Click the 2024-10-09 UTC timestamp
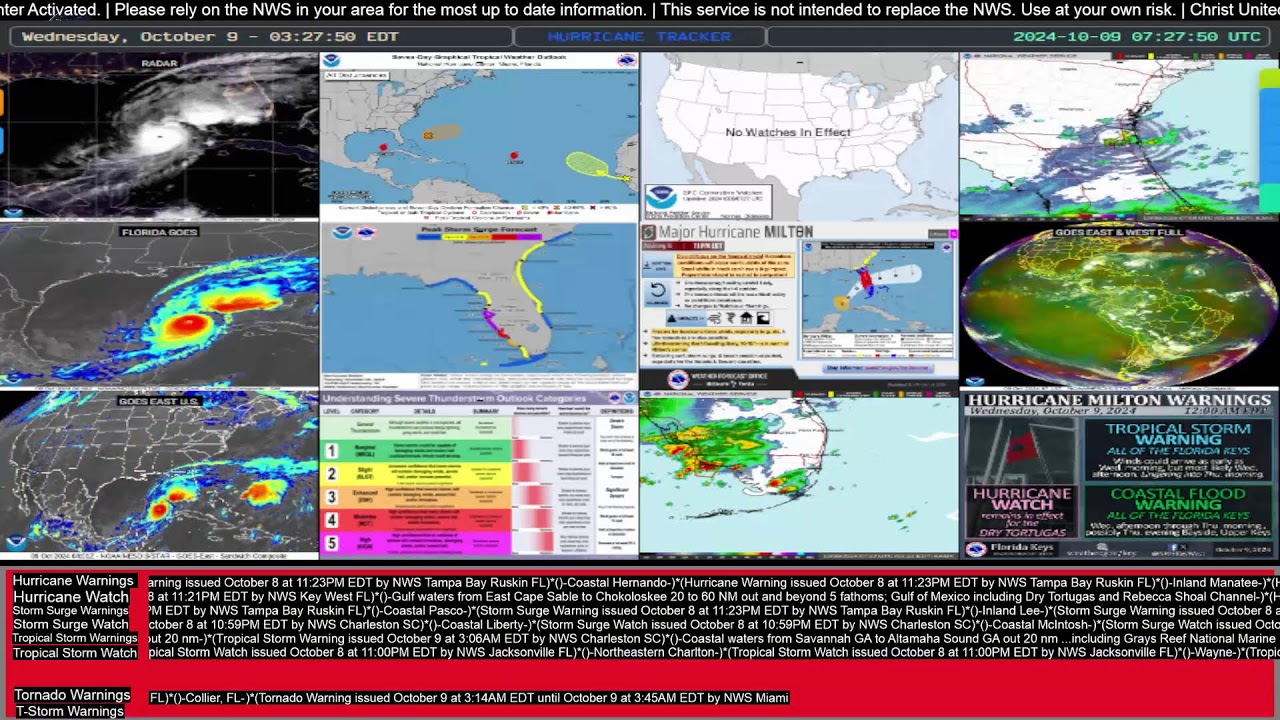The image size is (1280, 720). pyautogui.click(x=1137, y=36)
